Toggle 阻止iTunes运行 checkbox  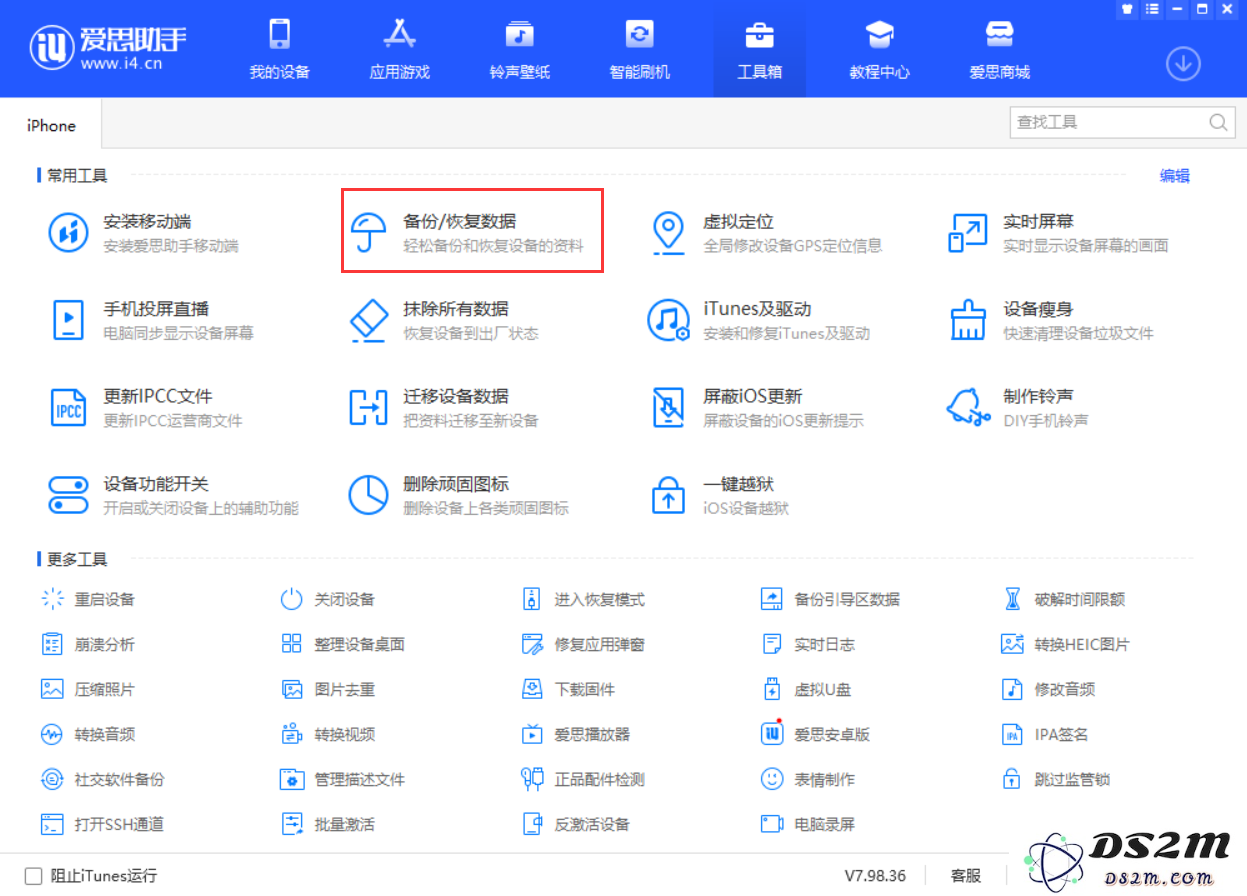[34, 876]
